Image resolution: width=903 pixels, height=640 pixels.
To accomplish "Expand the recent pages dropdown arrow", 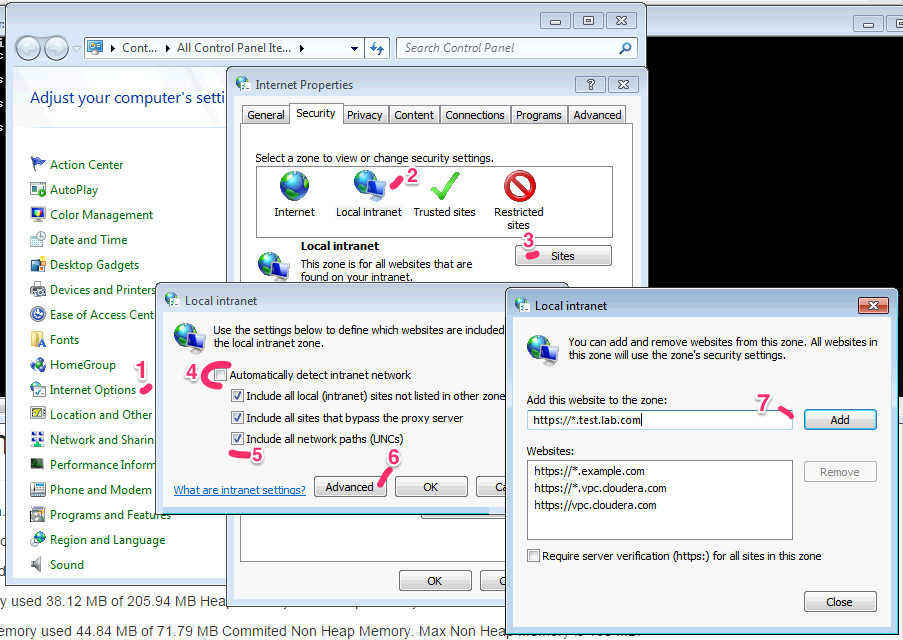I will click(77, 49).
